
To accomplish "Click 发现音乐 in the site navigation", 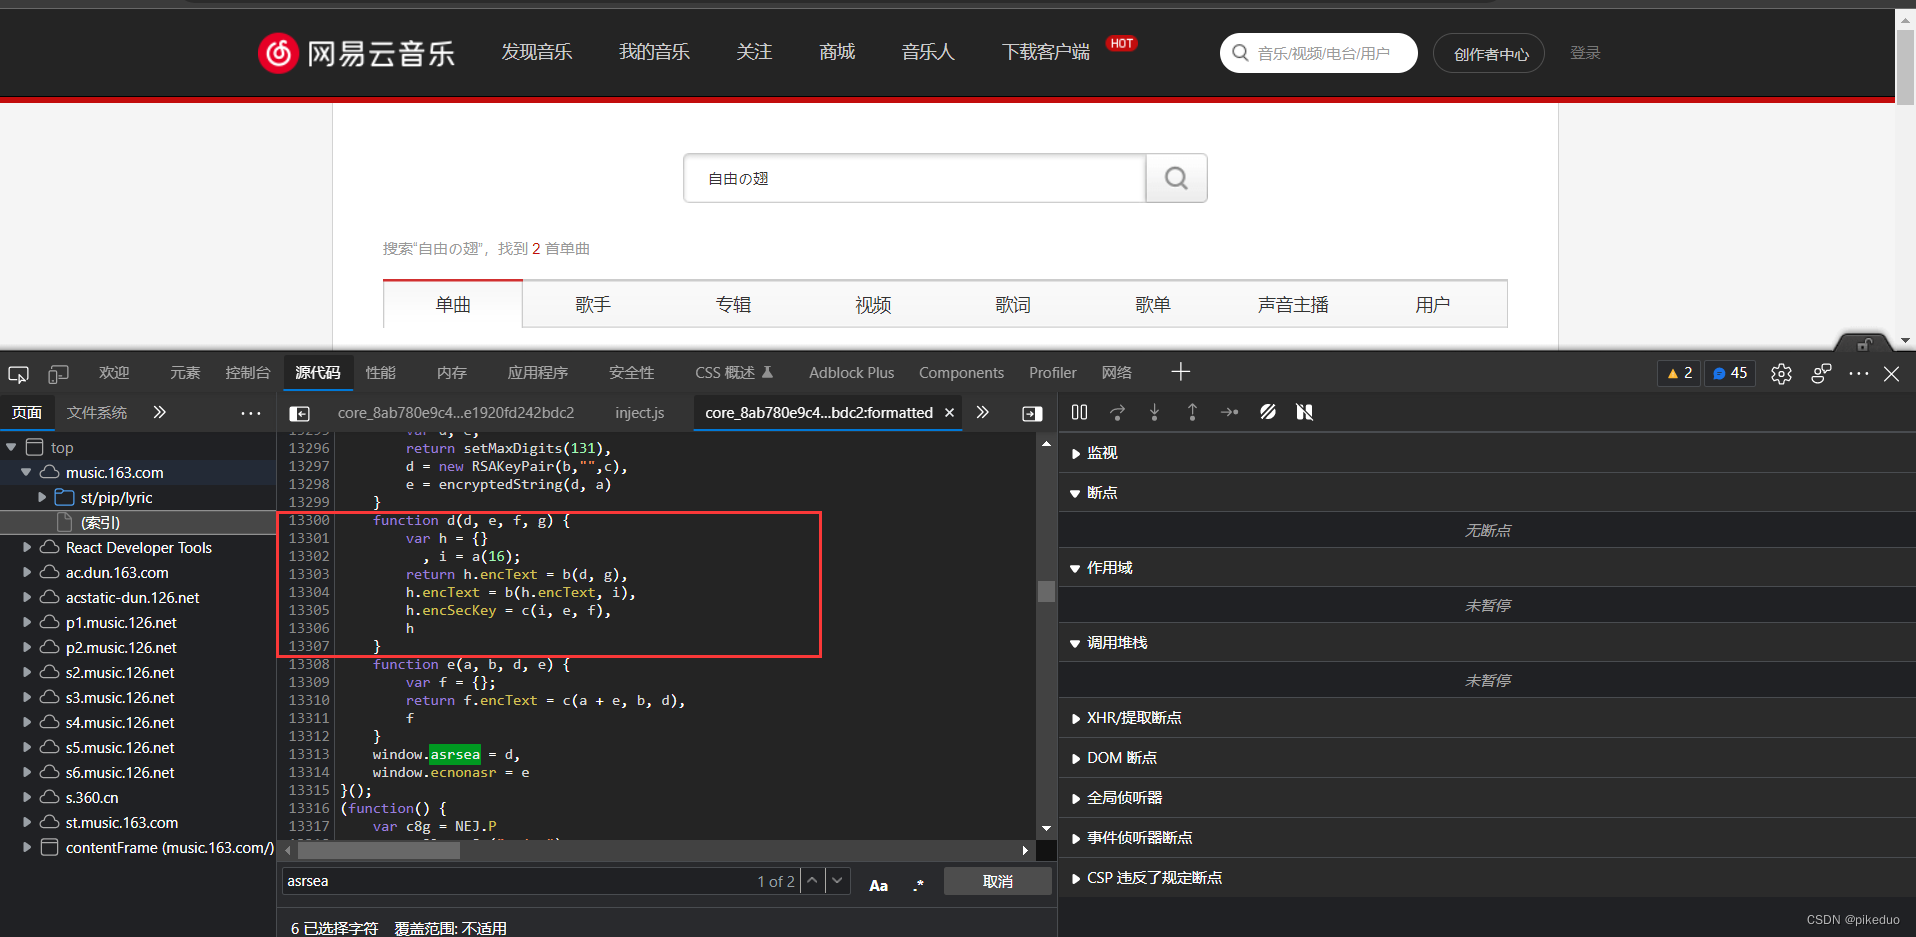I will pyautogui.click(x=537, y=52).
